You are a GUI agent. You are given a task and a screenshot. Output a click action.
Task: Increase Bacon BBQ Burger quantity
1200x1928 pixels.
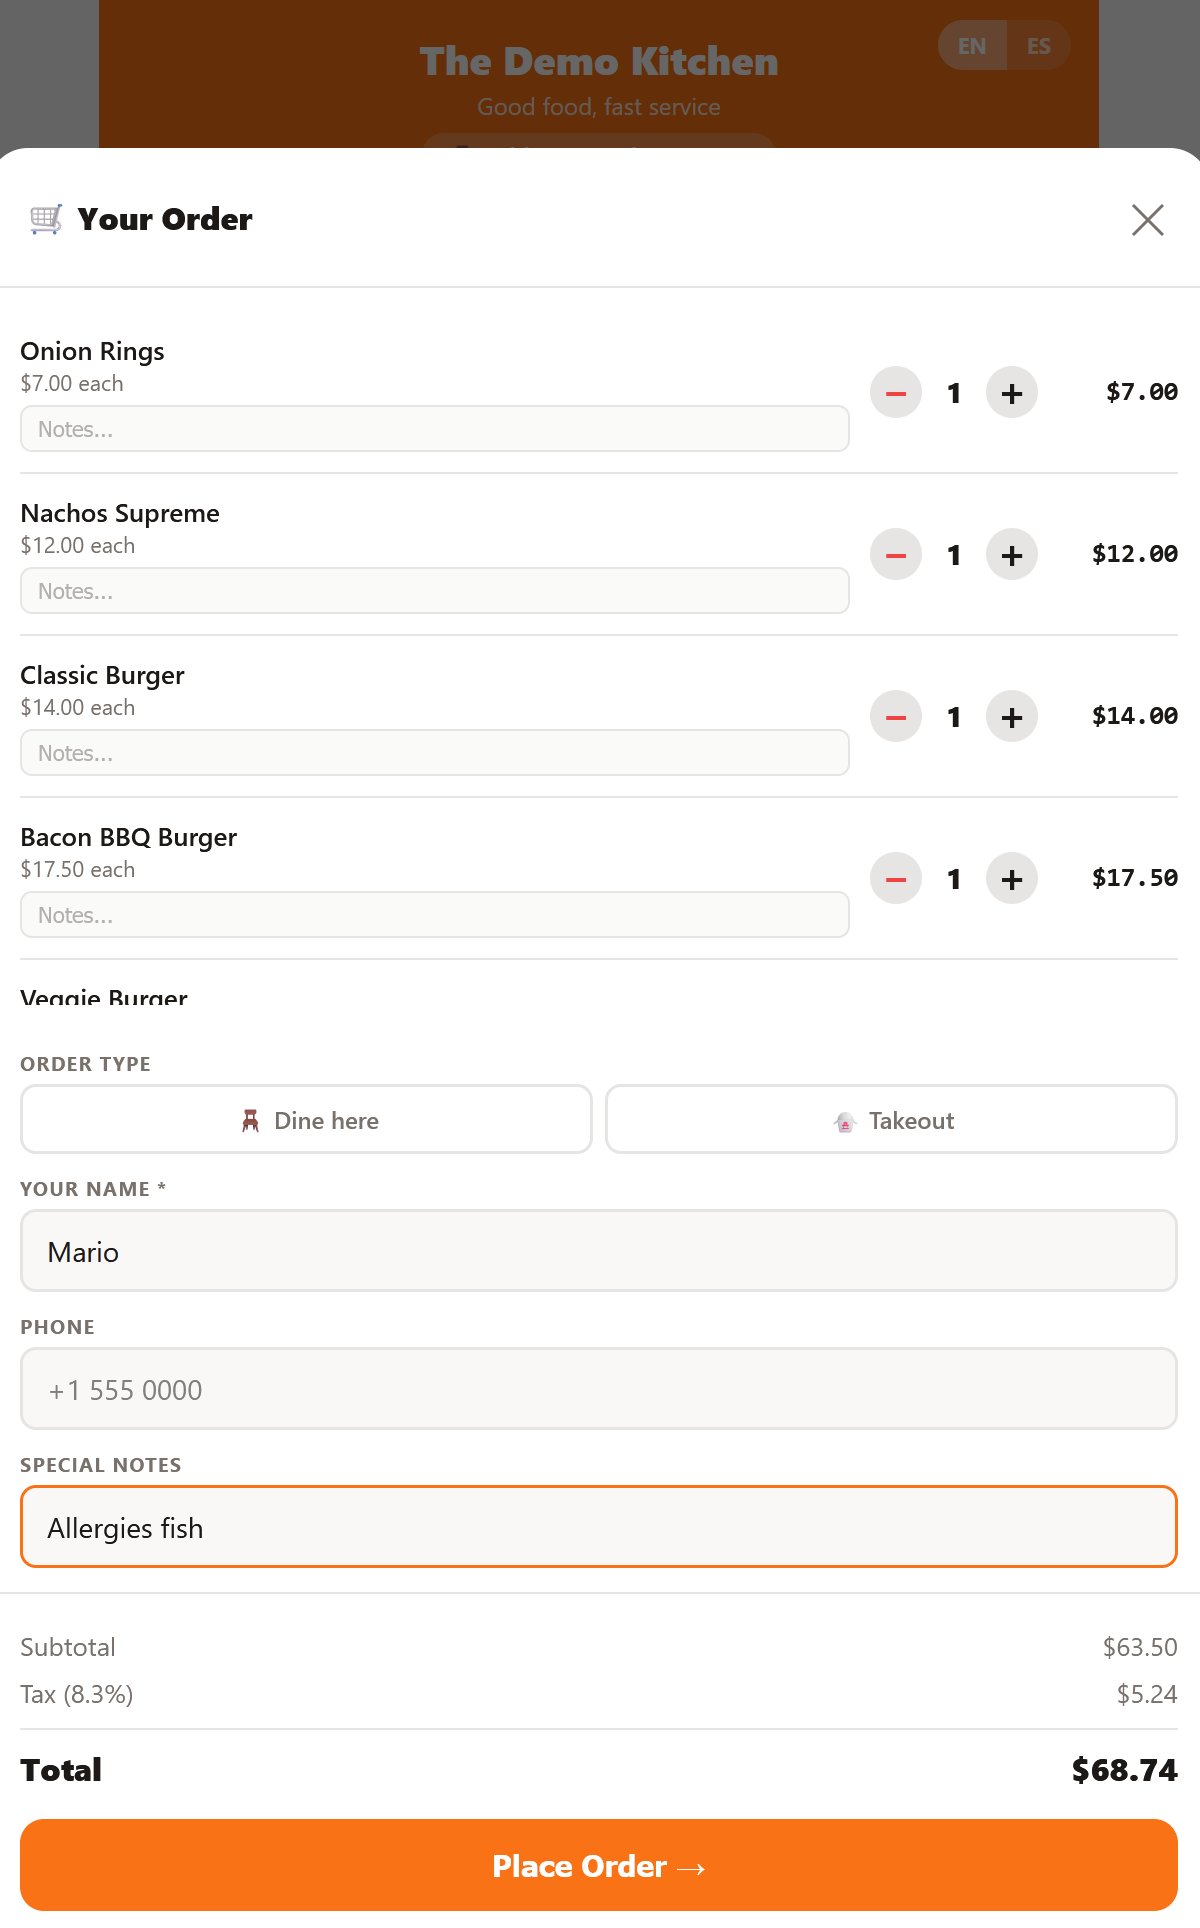point(1012,878)
